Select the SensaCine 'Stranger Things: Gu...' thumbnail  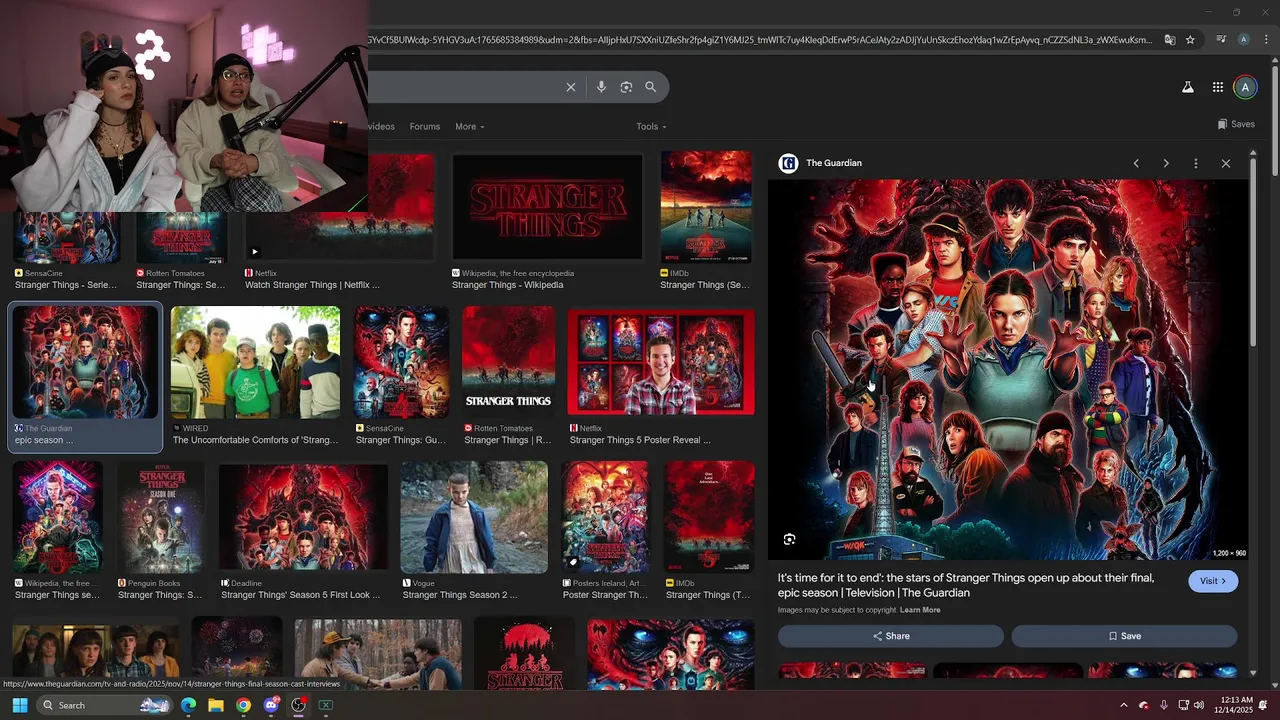point(401,362)
